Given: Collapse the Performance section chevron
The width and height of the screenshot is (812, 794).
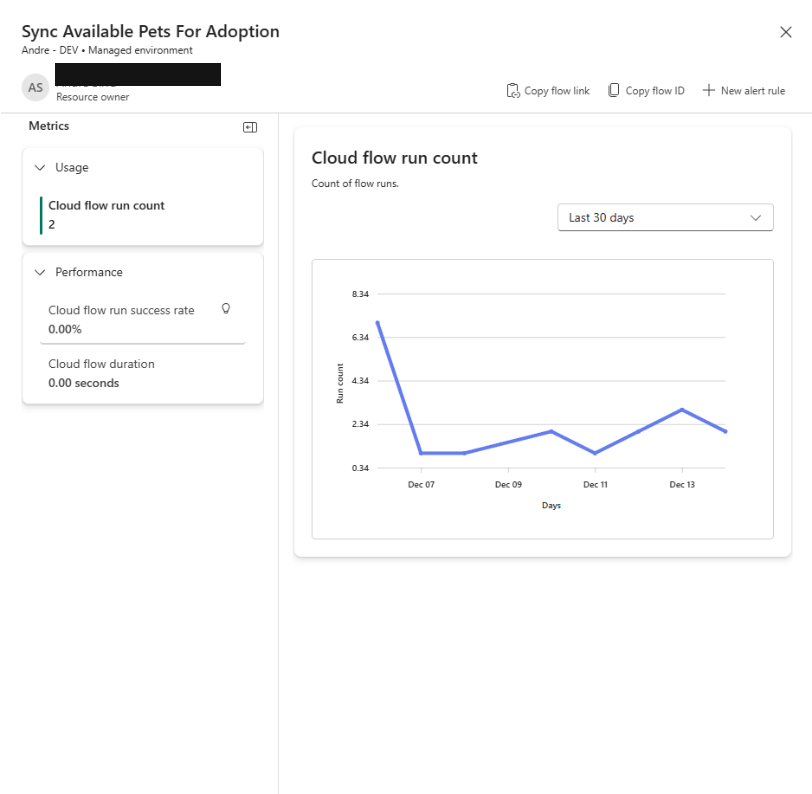Looking at the screenshot, I should tap(40, 272).
